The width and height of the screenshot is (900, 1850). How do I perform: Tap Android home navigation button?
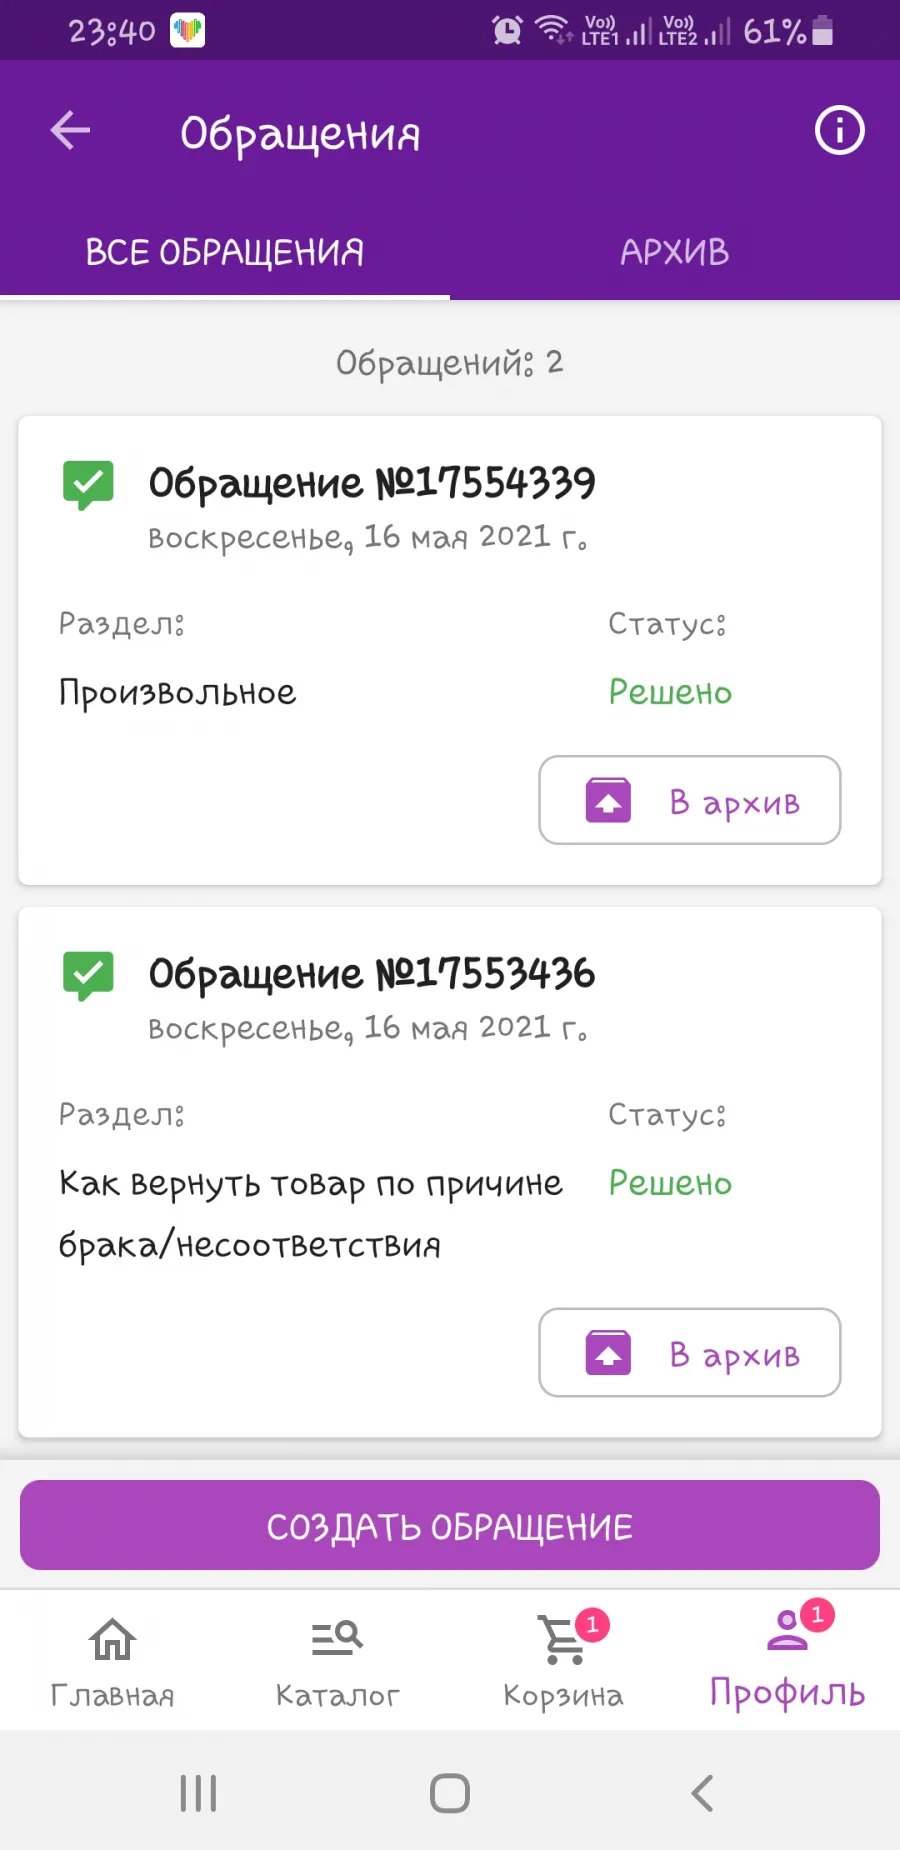click(450, 1793)
